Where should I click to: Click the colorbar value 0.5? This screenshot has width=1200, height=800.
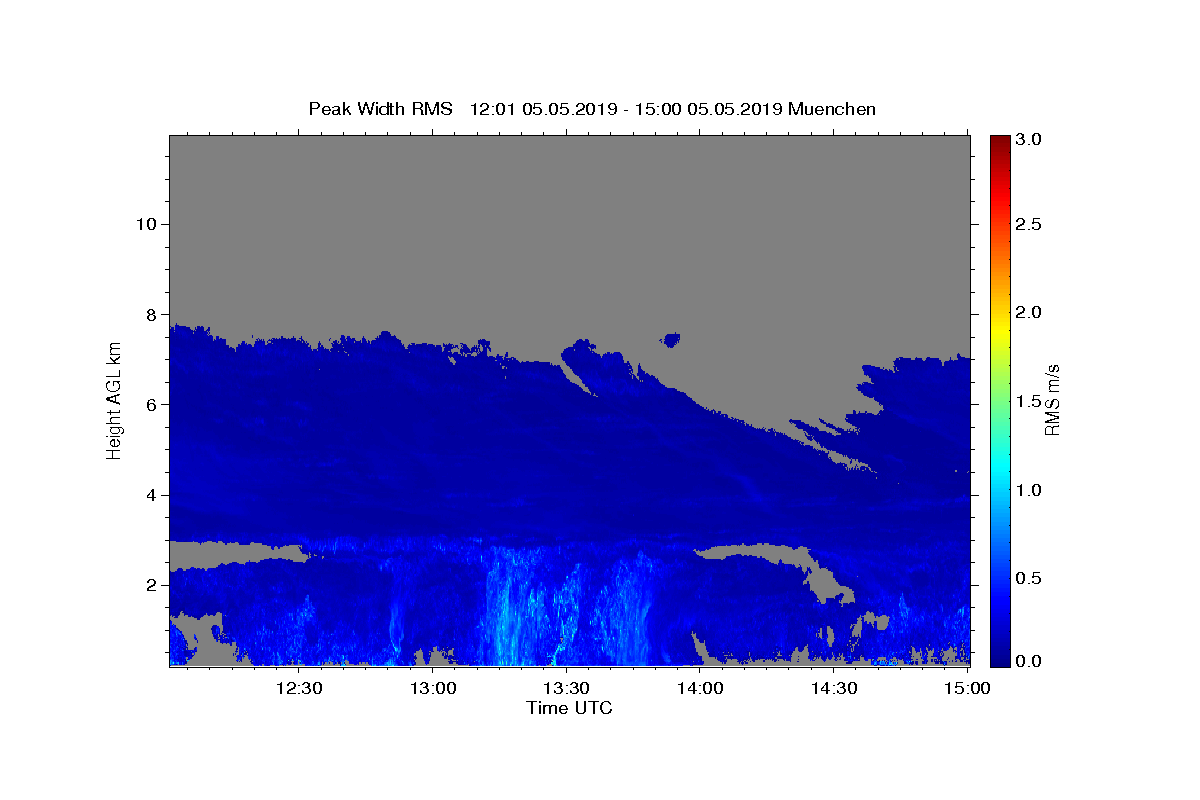click(x=1030, y=578)
